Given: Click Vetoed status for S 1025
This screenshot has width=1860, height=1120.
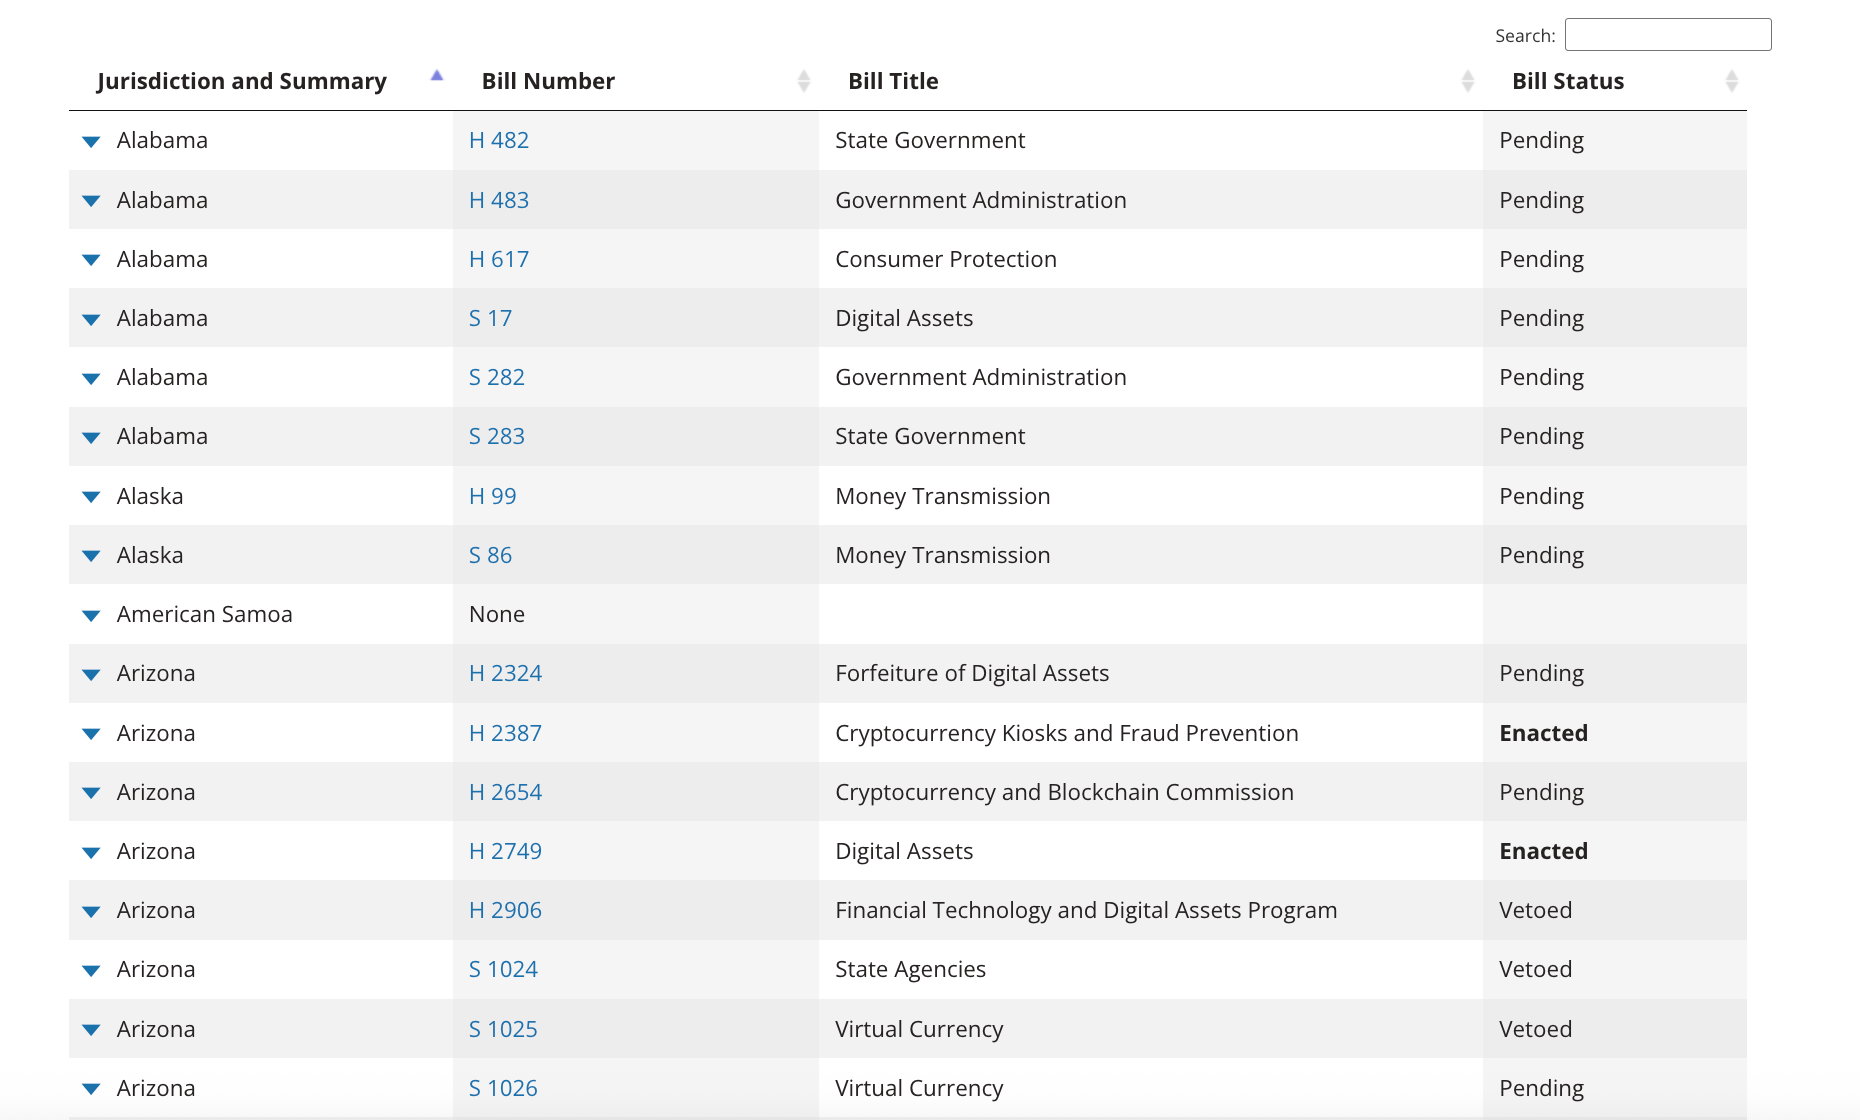Looking at the screenshot, I should click(x=1535, y=1029).
